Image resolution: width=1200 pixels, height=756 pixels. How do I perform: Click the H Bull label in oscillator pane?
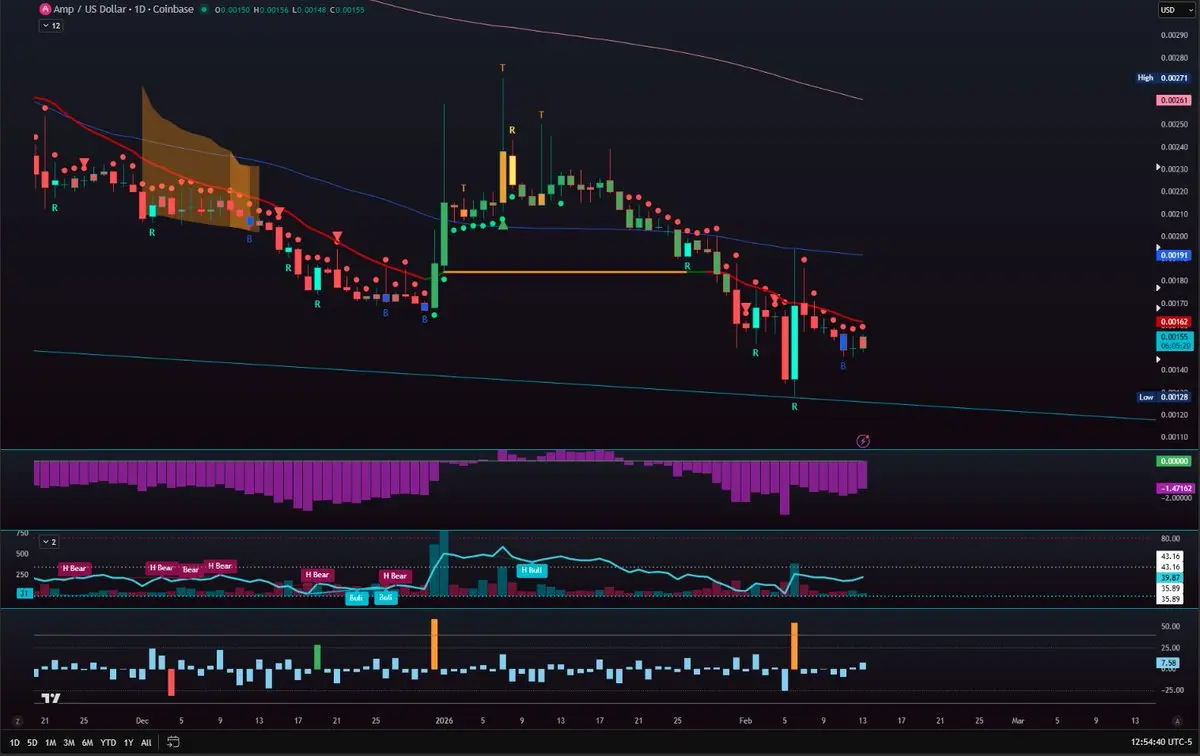click(531, 570)
